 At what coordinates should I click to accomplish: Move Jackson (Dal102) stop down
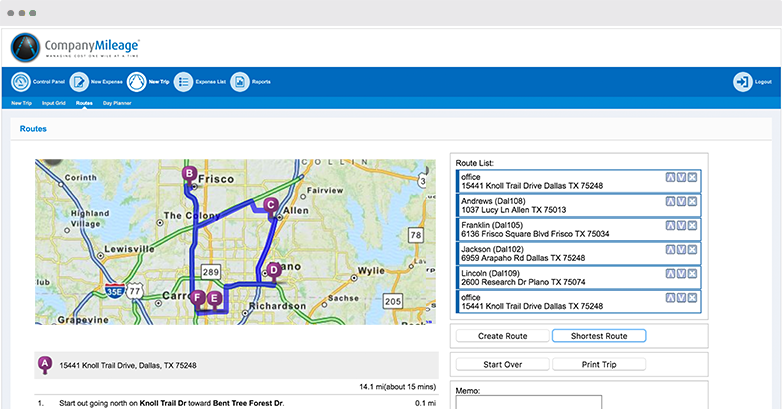tap(681, 249)
